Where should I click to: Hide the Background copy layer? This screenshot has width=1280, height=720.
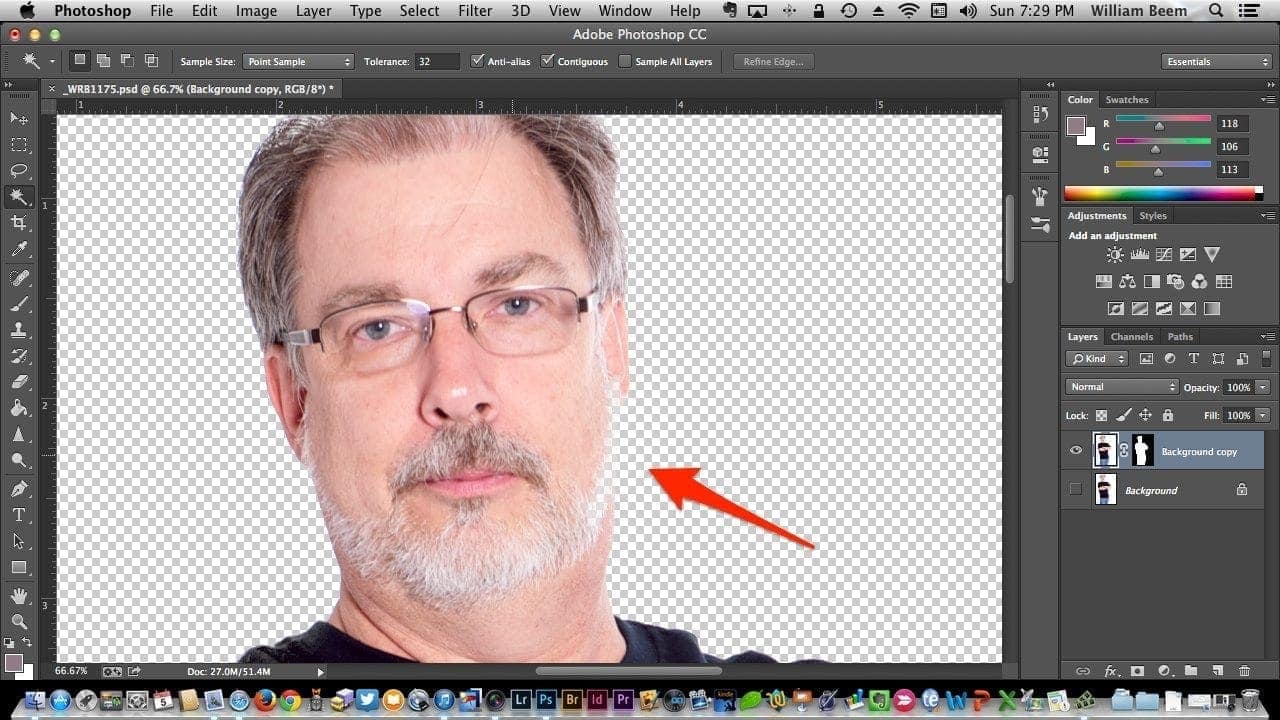click(x=1076, y=451)
